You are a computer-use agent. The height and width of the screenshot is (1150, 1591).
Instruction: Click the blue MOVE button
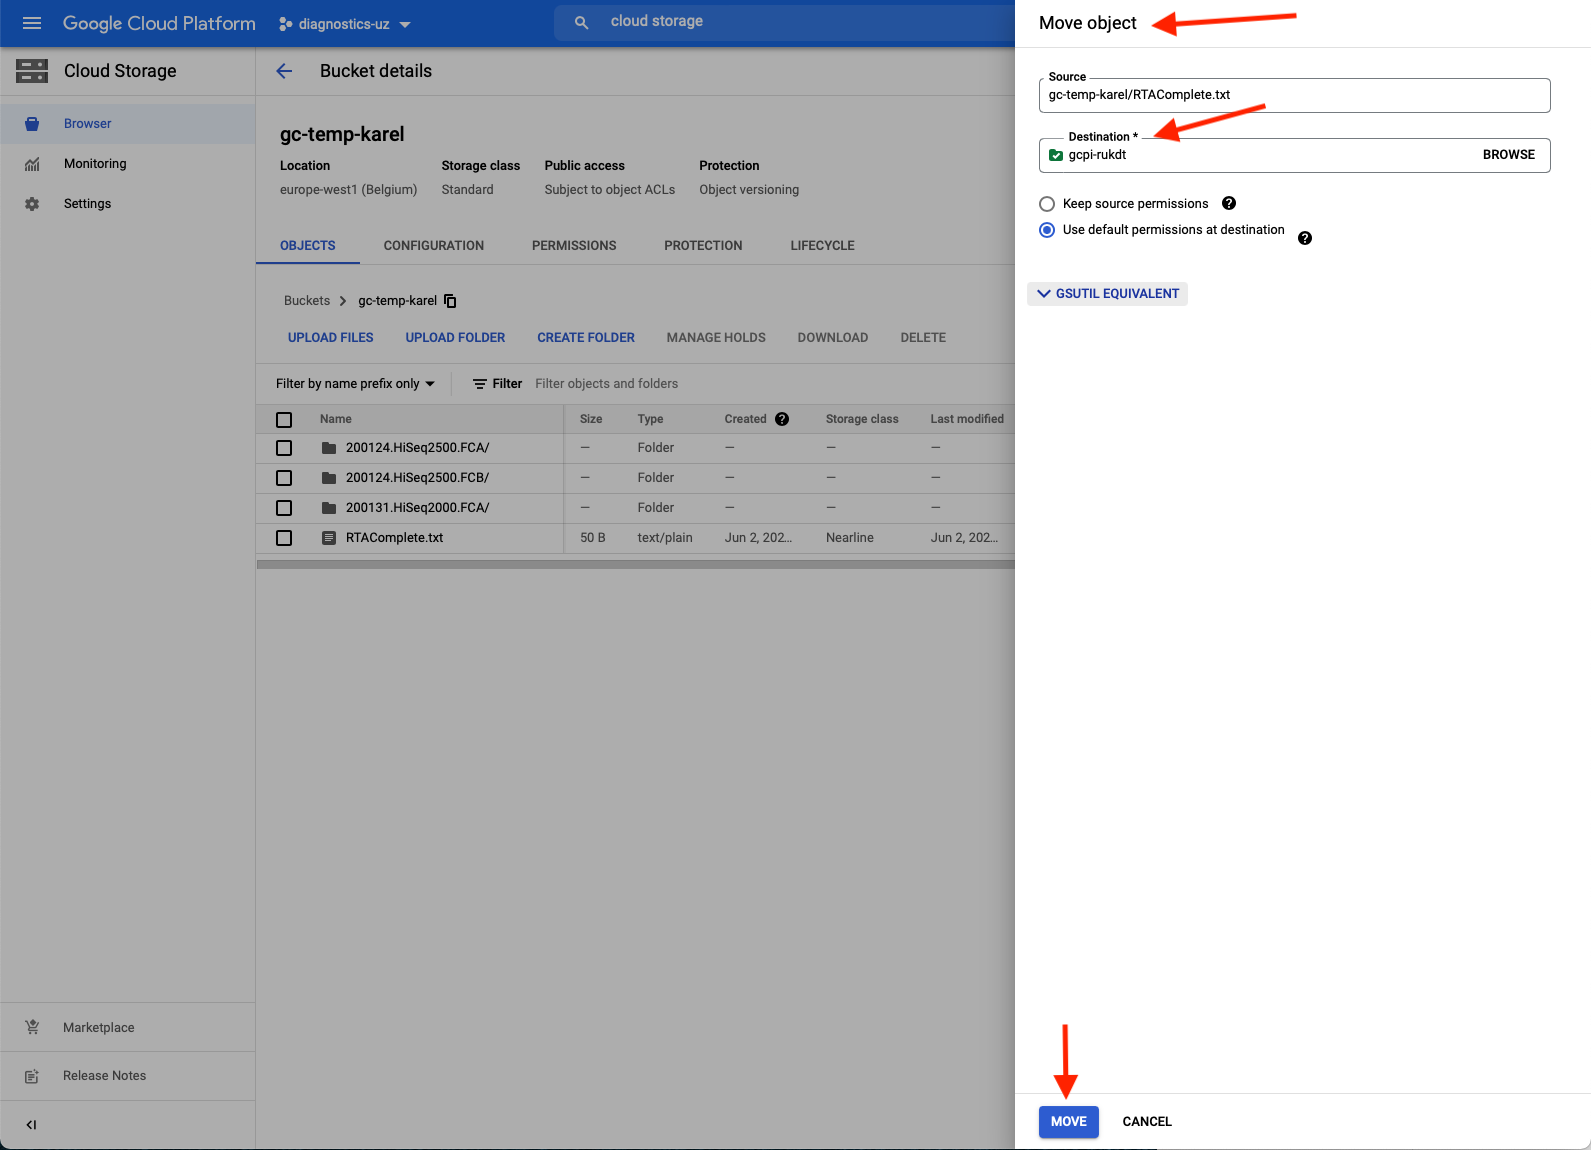pyautogui.click(x=1068, y=1122)
